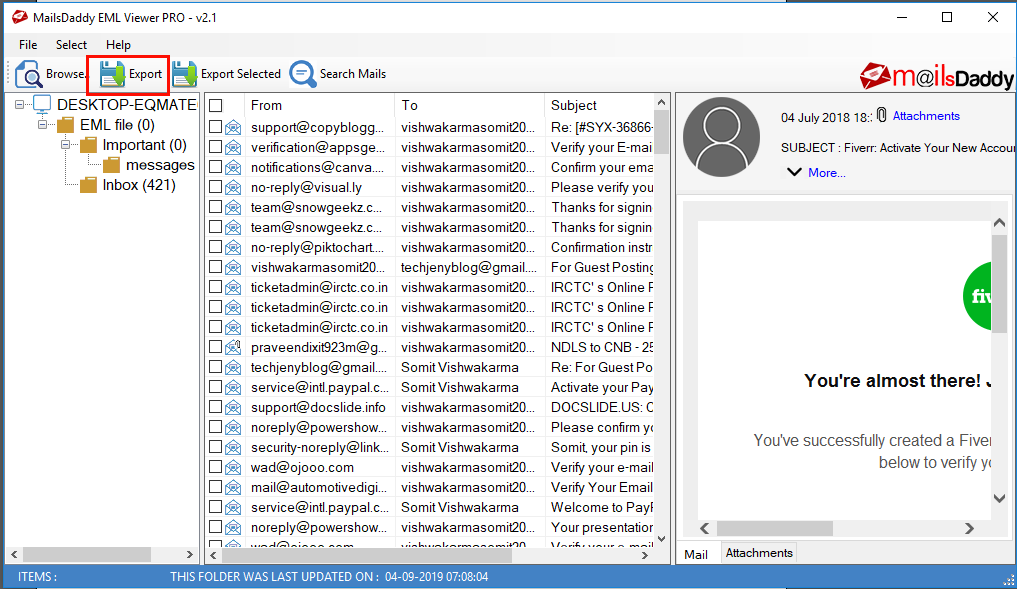
Task: Click the preview pane scroll-up arrow
Action: click(x=999, y=222)
